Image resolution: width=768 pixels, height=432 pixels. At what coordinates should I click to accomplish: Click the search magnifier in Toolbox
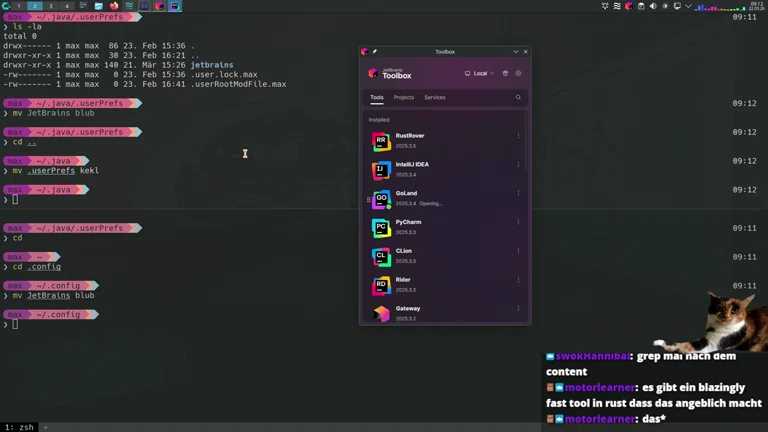point(518,98)
